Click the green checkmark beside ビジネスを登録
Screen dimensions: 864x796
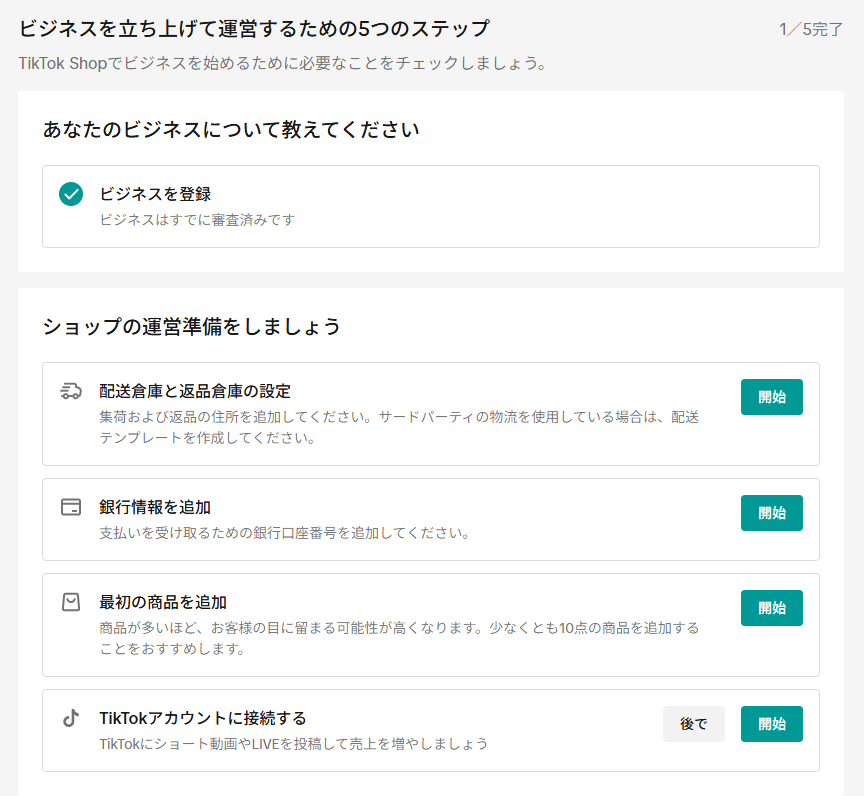pos(71,194)
